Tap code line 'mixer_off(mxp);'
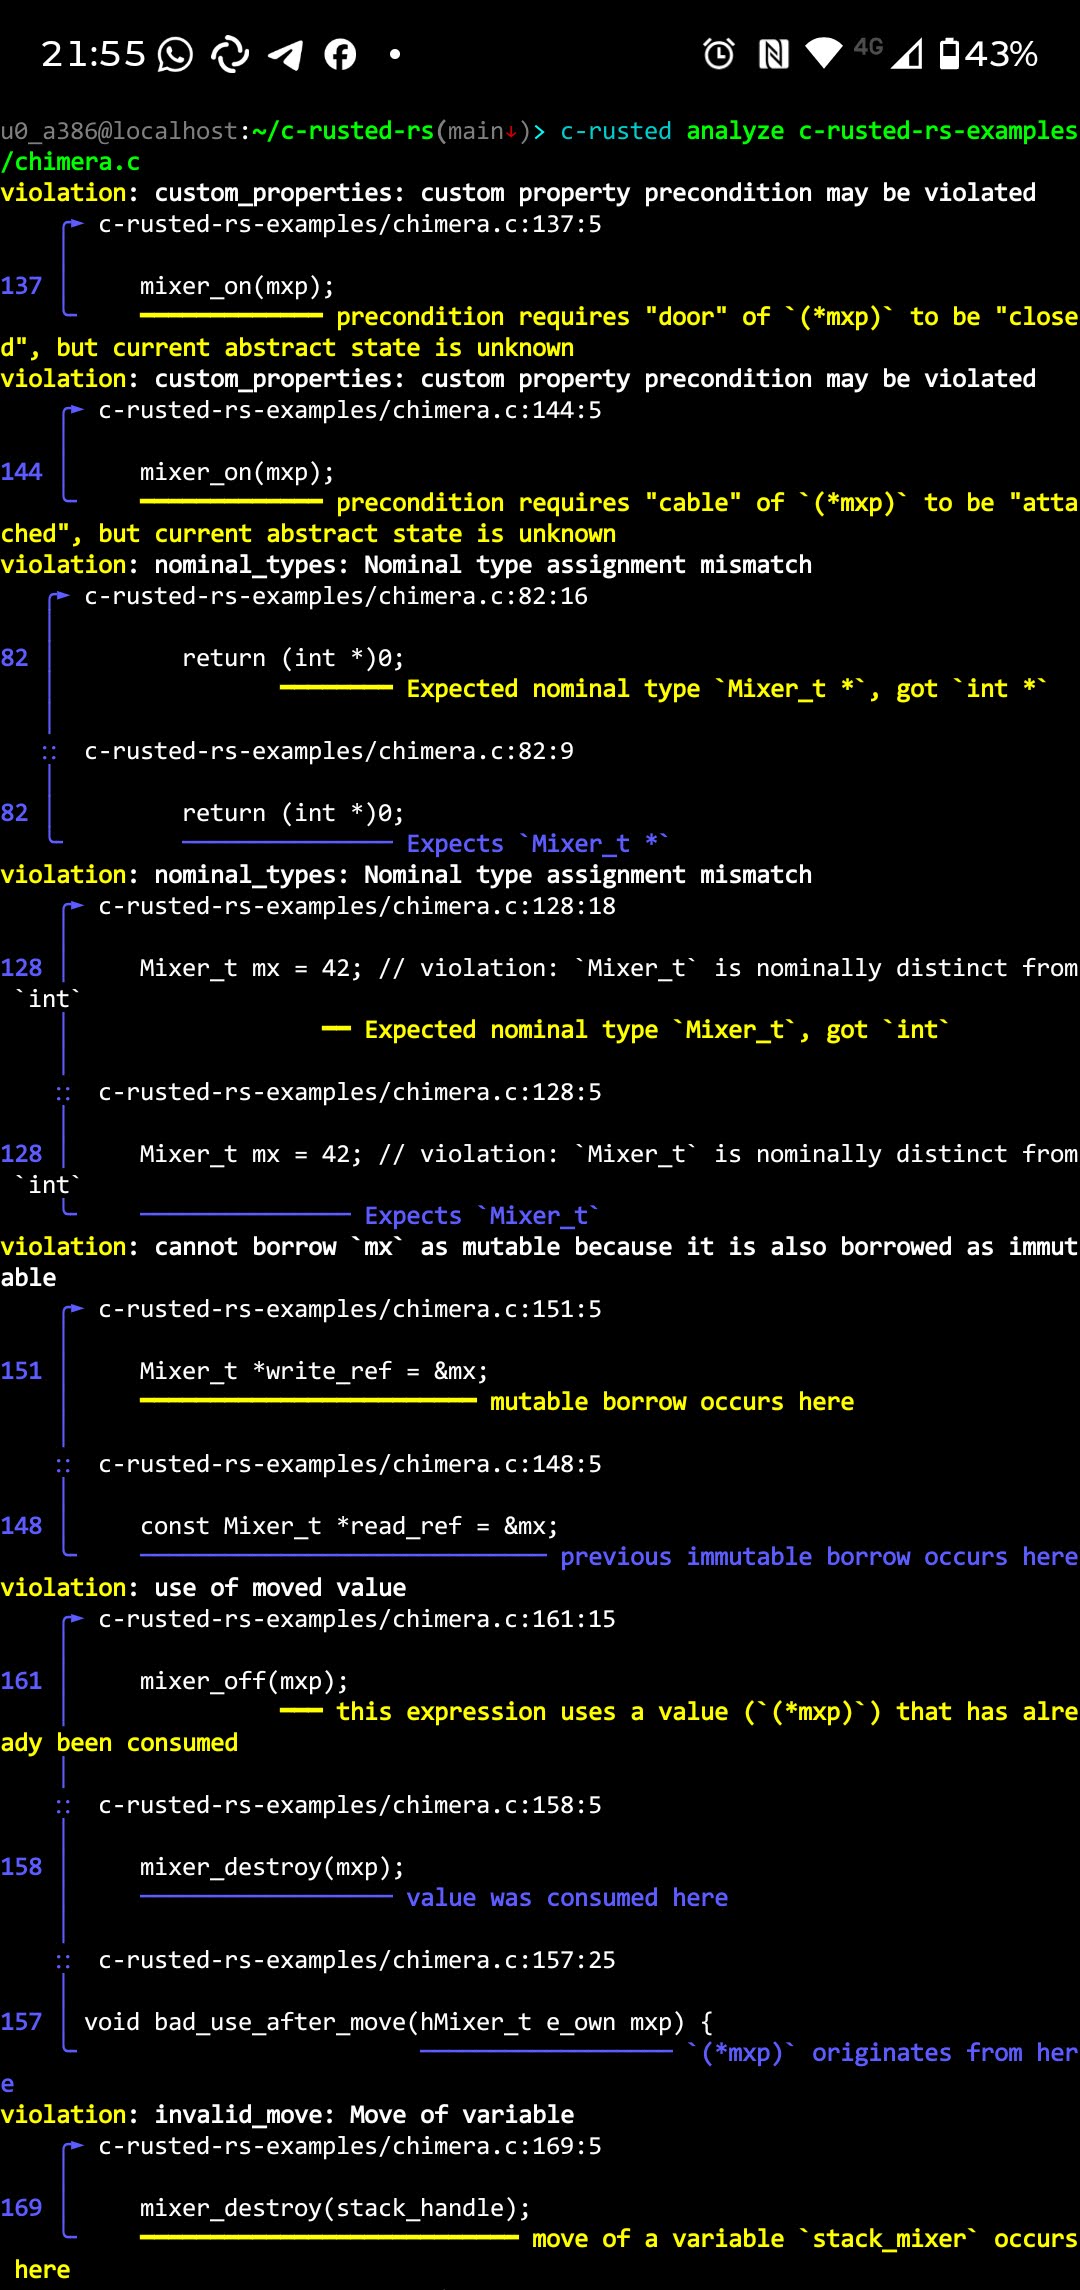Image resolution: width=1080 pixels, height=2290 pixels. point(244,1681)
